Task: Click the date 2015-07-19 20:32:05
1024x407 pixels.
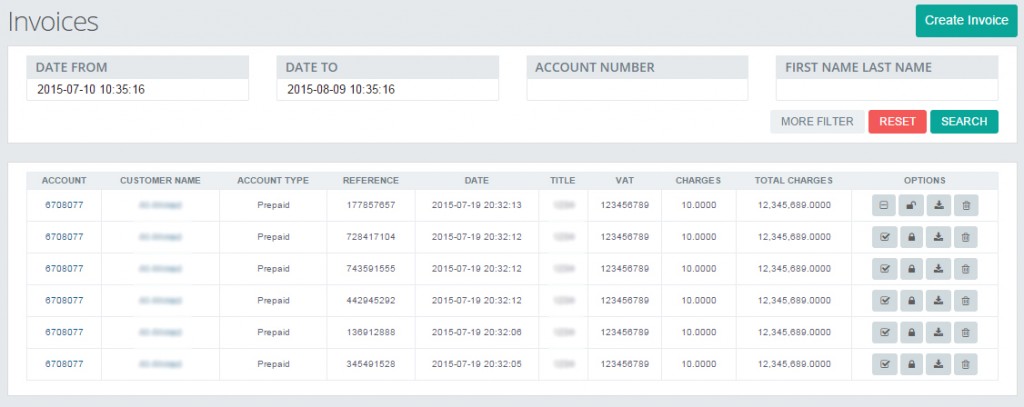Action: click(x=477, y=364)
